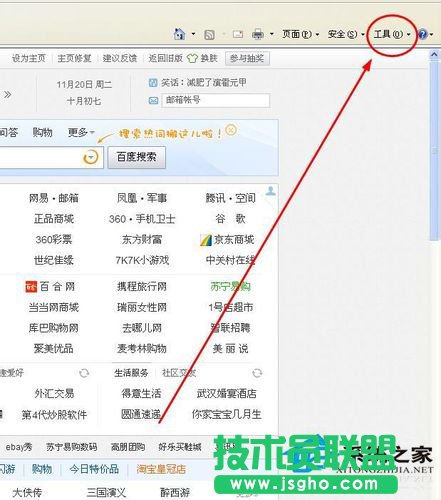The width and height of the screenshot is (441, 500).
Task: Click the 换肤 shirt icon
Action: 192,58
